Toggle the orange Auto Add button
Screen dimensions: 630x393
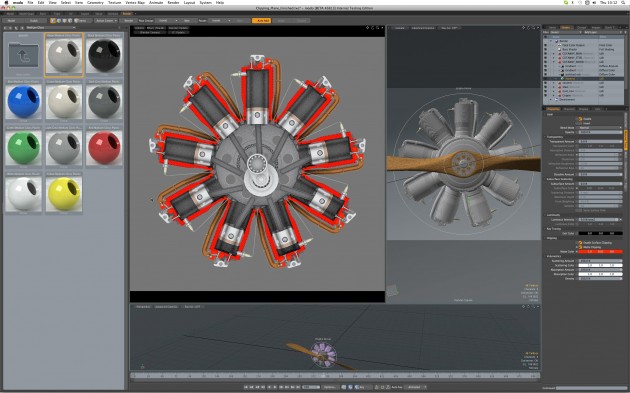[x=263, y=20]
